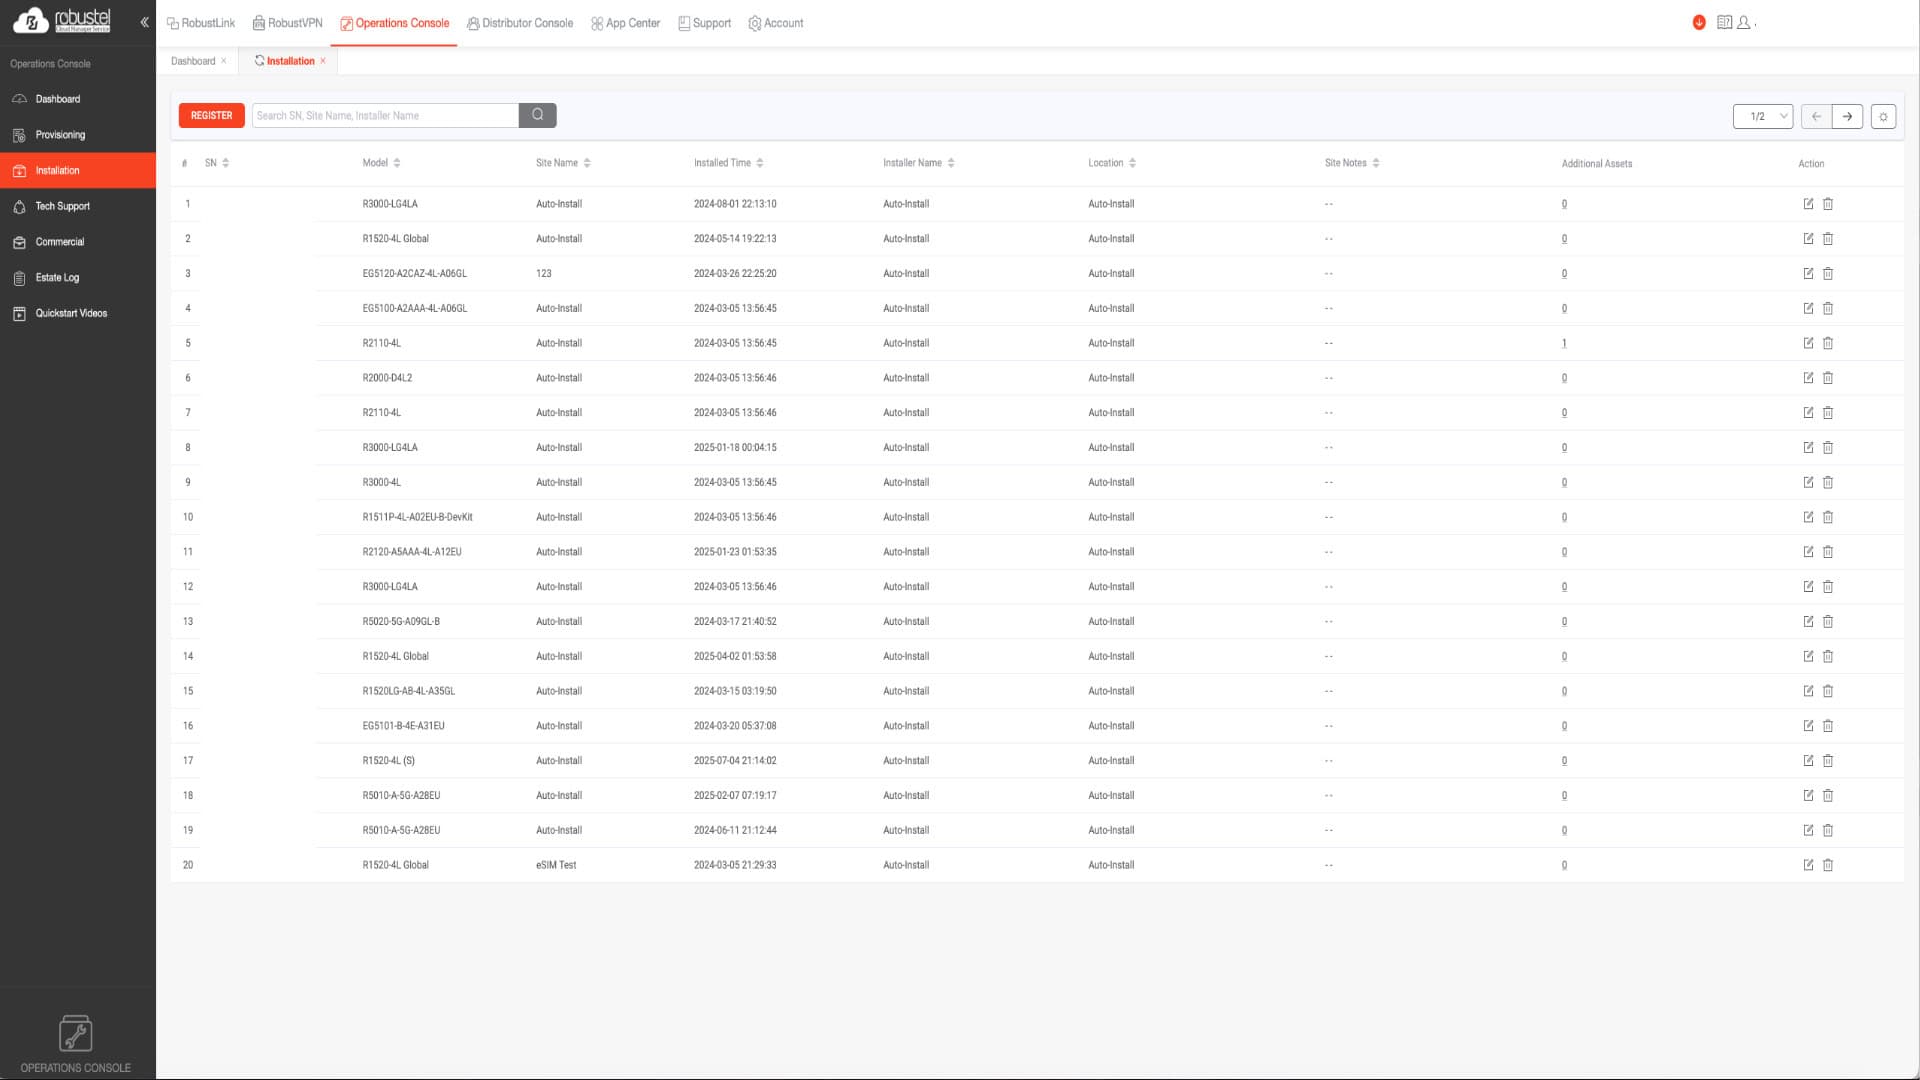Open the 1/2 page selector dropdown
1920x1080 pixels.
[x=1762, y=116]
